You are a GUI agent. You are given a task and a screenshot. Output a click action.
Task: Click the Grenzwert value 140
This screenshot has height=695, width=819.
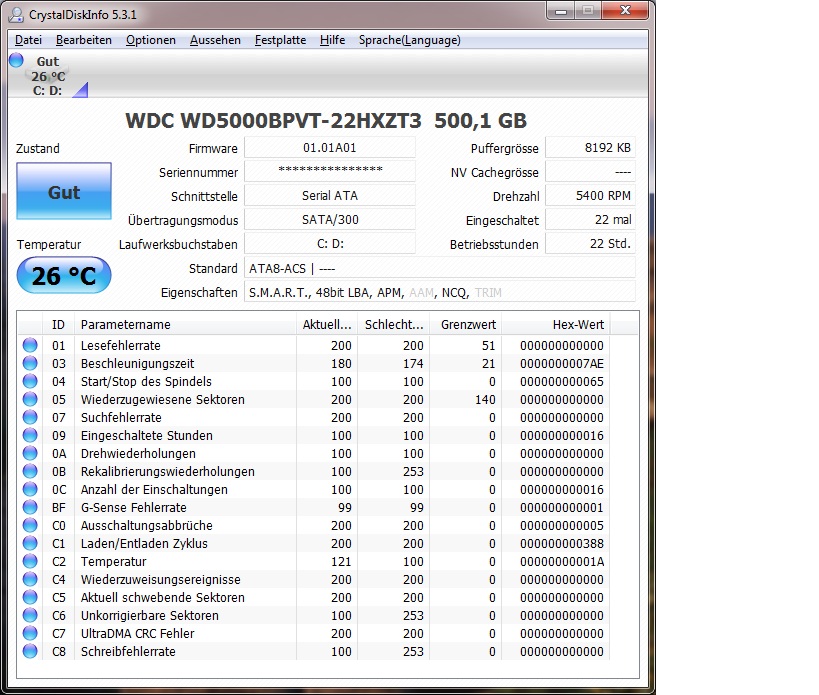(x=485, y=399)
